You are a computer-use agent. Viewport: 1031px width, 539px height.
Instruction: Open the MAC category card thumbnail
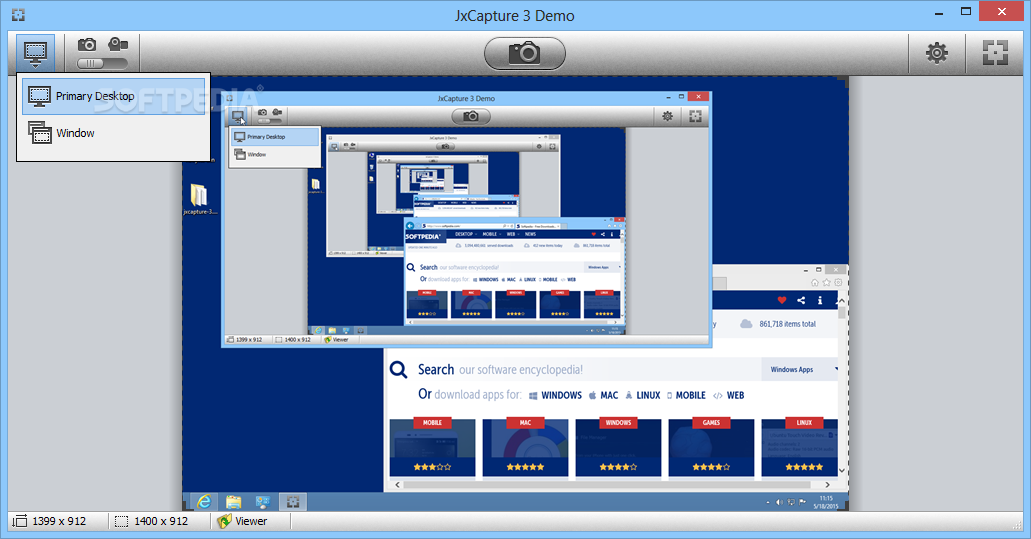click(x=525, y=447)
